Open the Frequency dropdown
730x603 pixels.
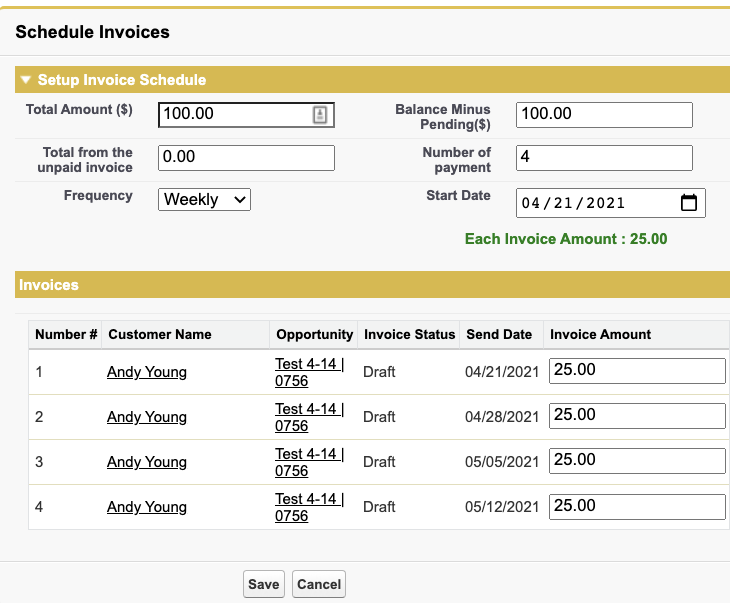point(204,200)
